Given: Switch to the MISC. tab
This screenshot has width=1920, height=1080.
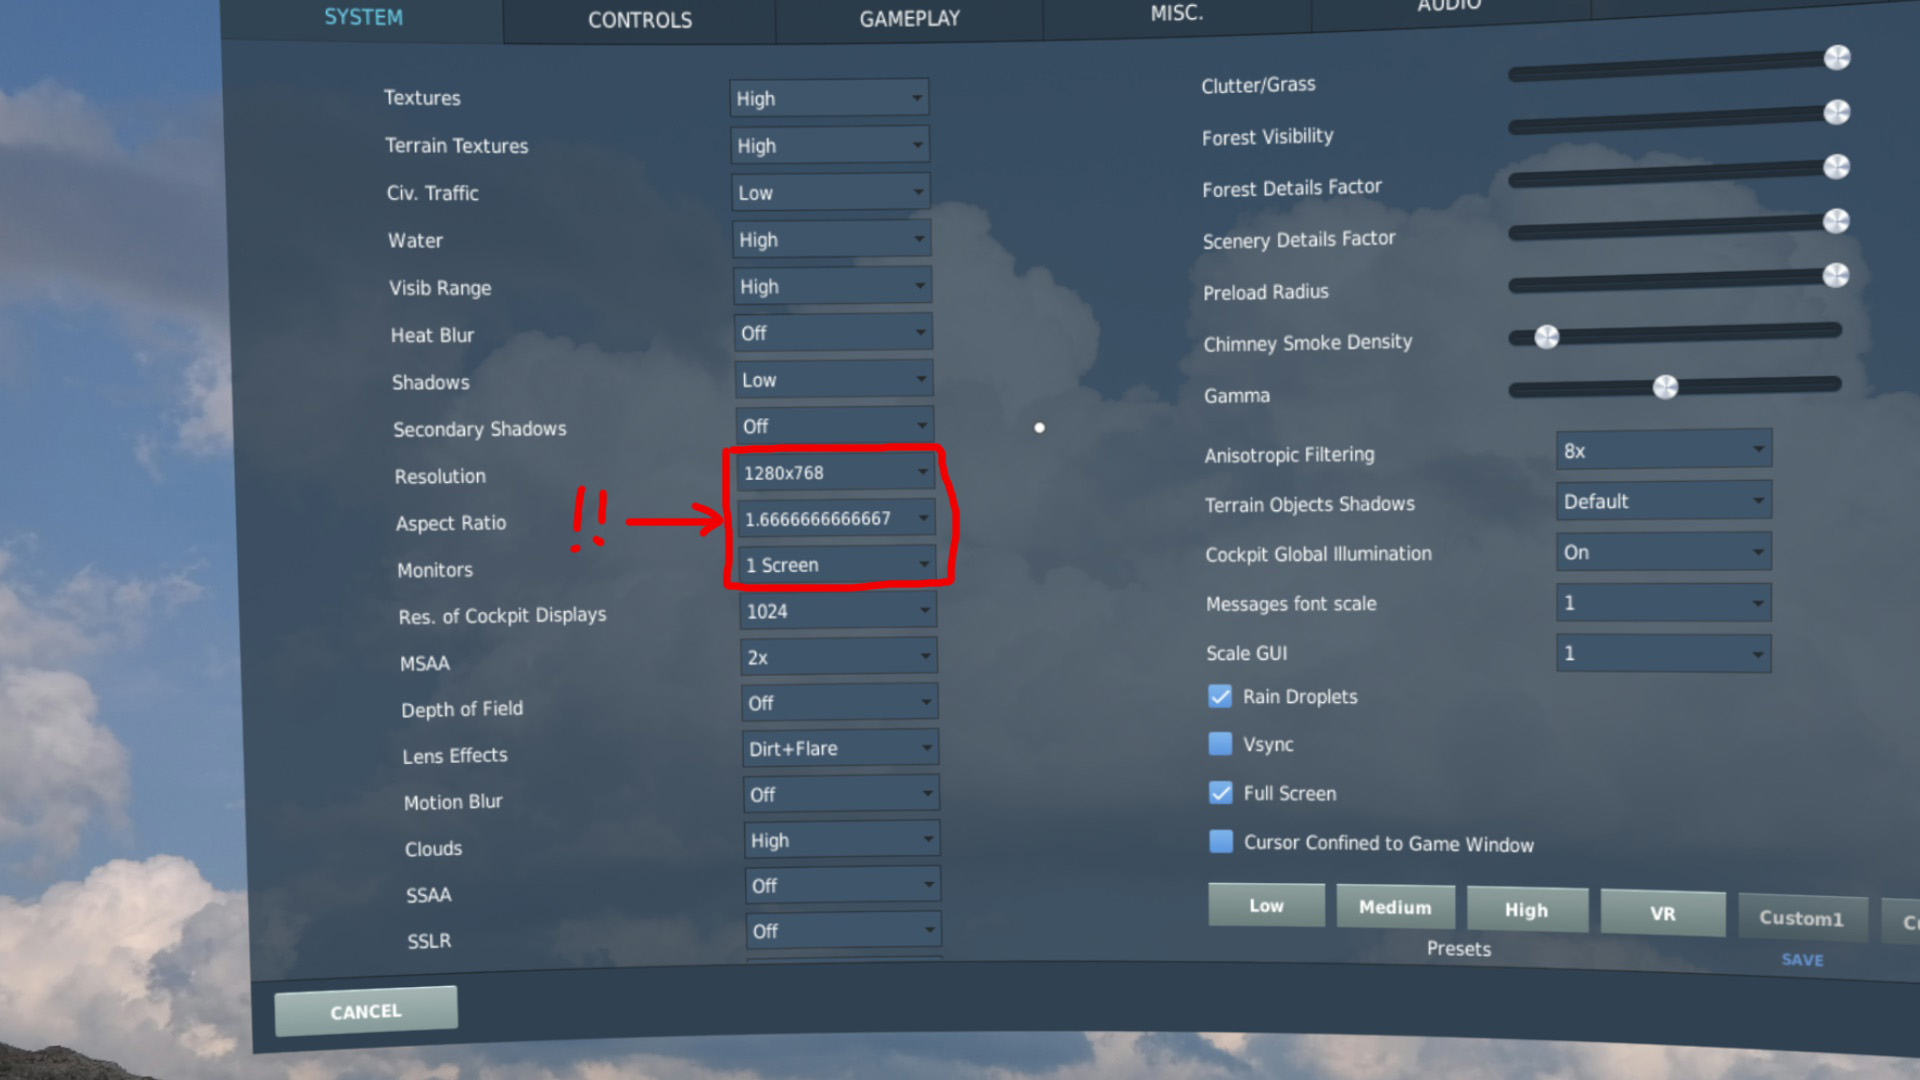Looking at the screenshot, I should (1176, 13).
